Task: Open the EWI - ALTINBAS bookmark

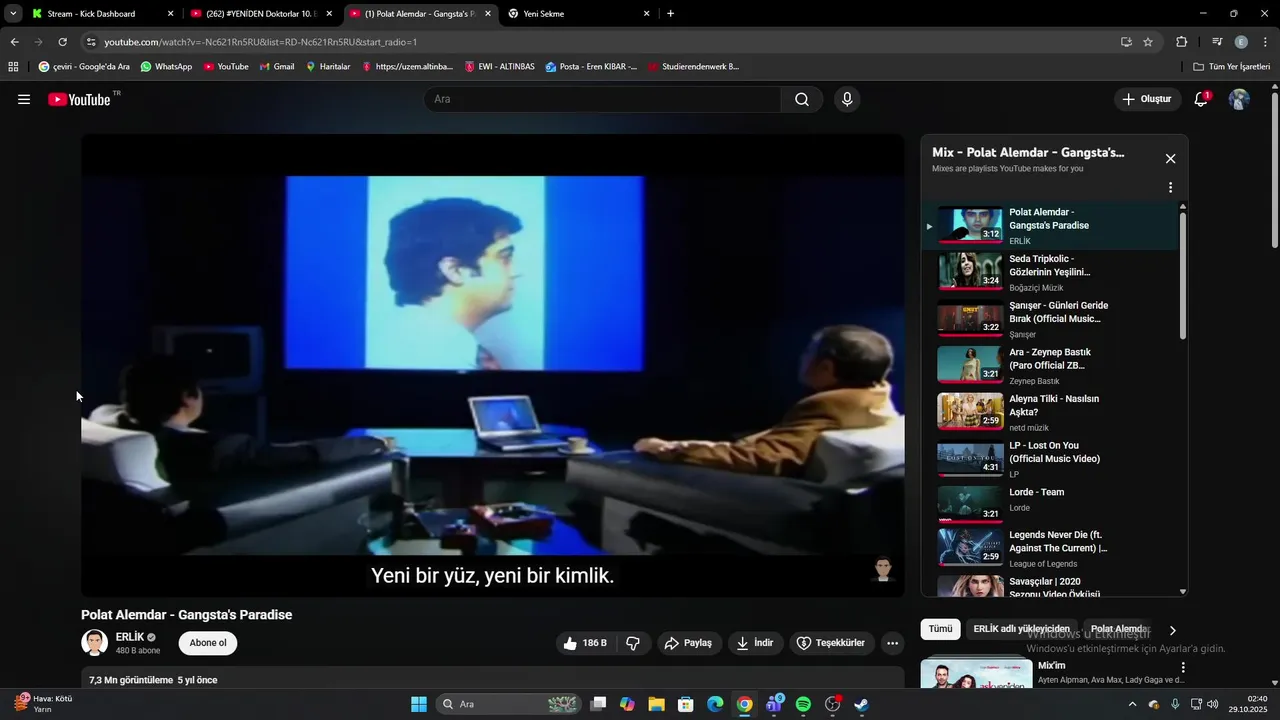Action: 500,67
